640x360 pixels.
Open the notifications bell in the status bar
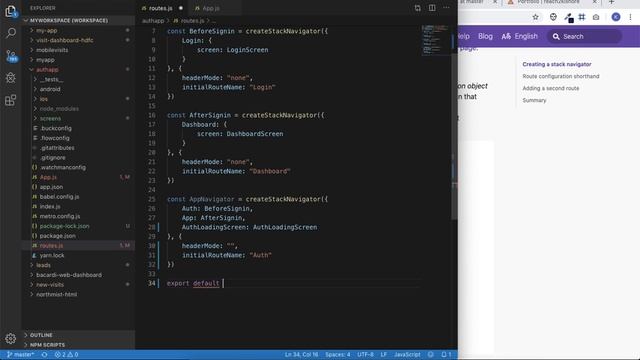click(x=446, y=355)
